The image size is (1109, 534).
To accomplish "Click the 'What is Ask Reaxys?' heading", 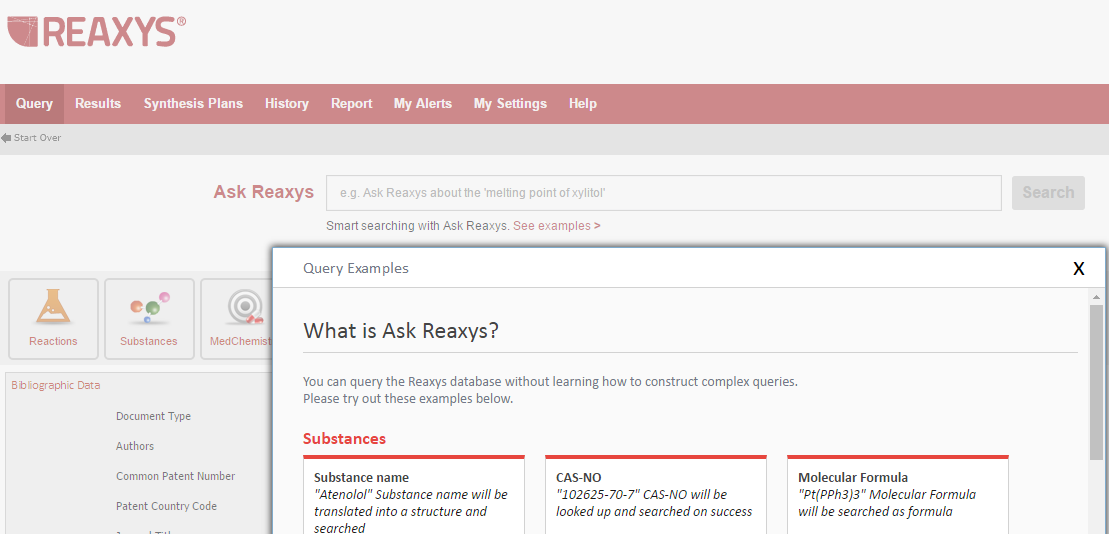I will tap(401, 330).
